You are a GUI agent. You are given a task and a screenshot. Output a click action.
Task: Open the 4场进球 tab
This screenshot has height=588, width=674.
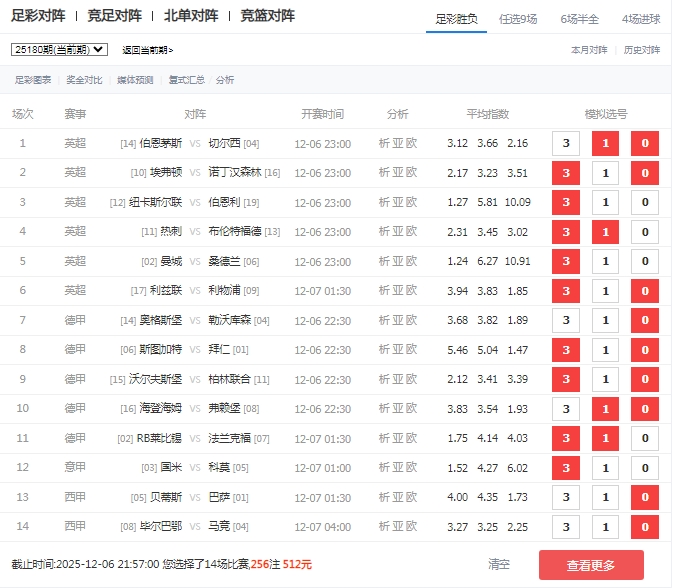[641, 18]
